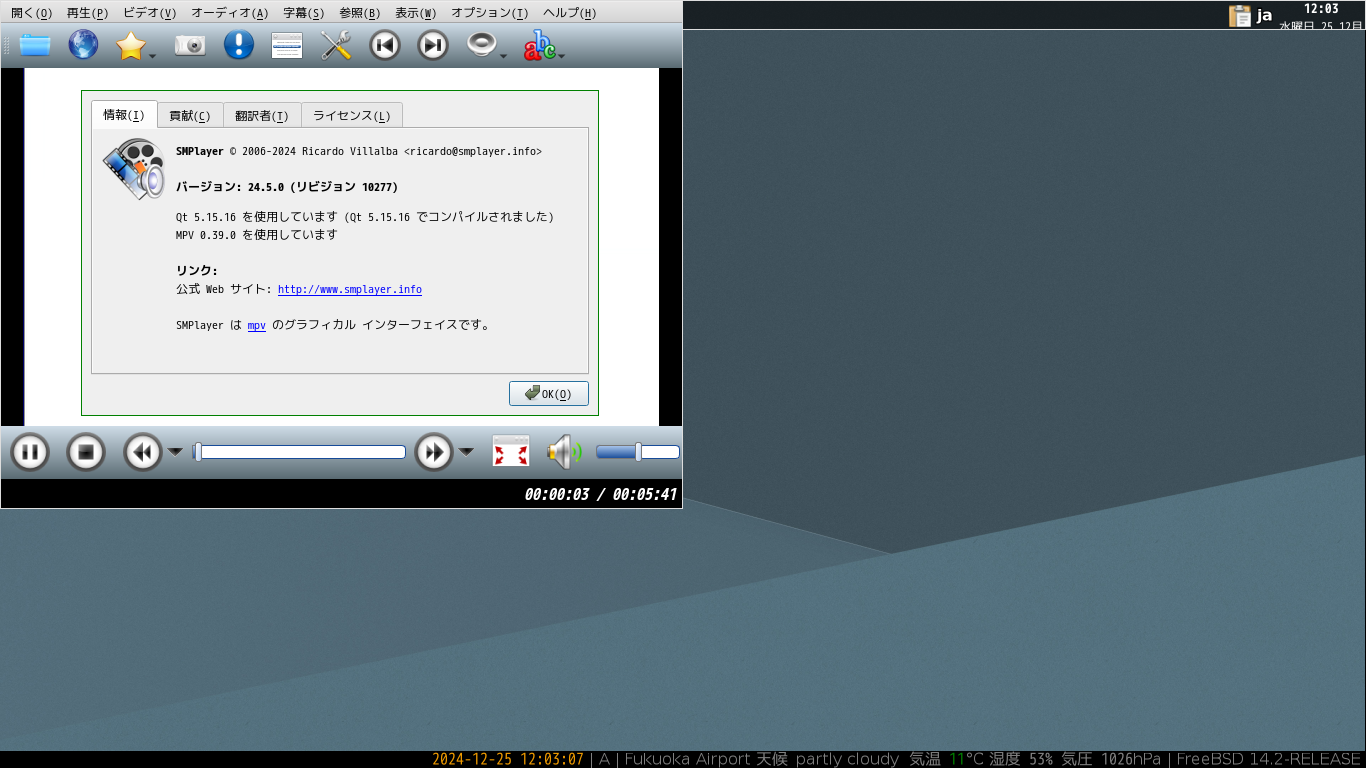Take a screenshot with the camera icon
Screen dimensions: 1366x768
[190, 45]
